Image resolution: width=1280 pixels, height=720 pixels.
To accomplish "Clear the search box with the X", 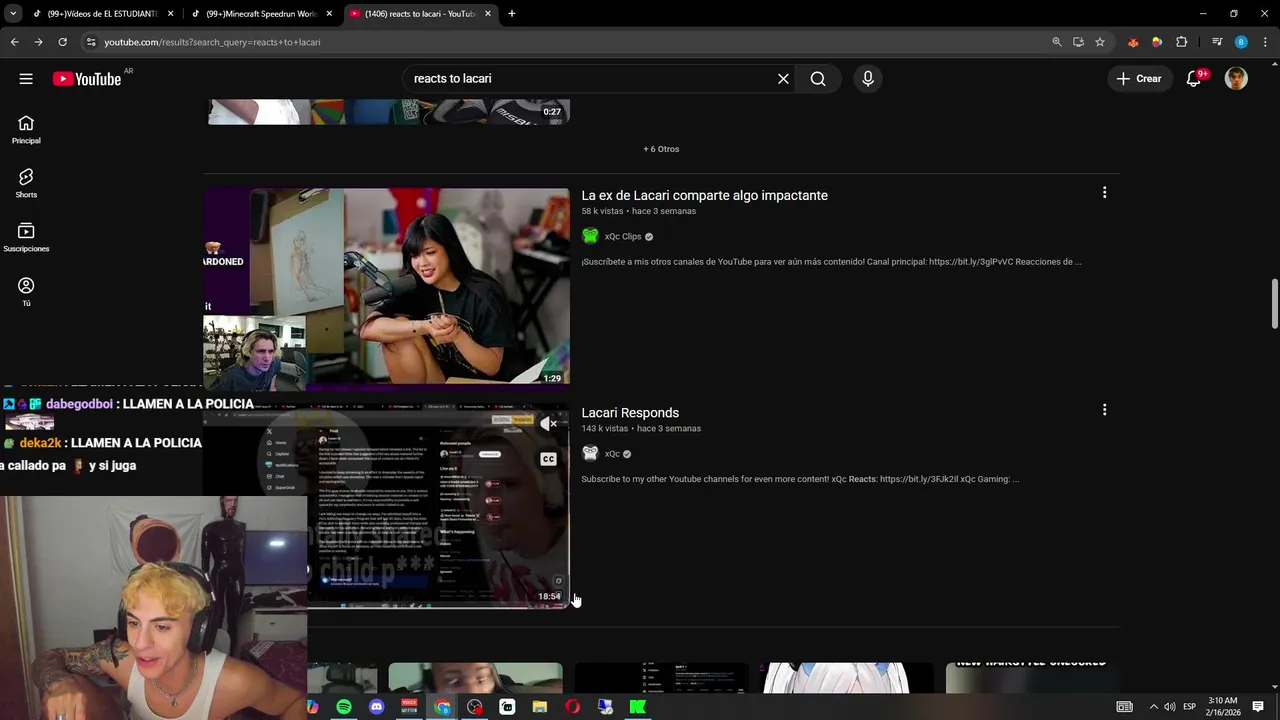I will 783,79.
